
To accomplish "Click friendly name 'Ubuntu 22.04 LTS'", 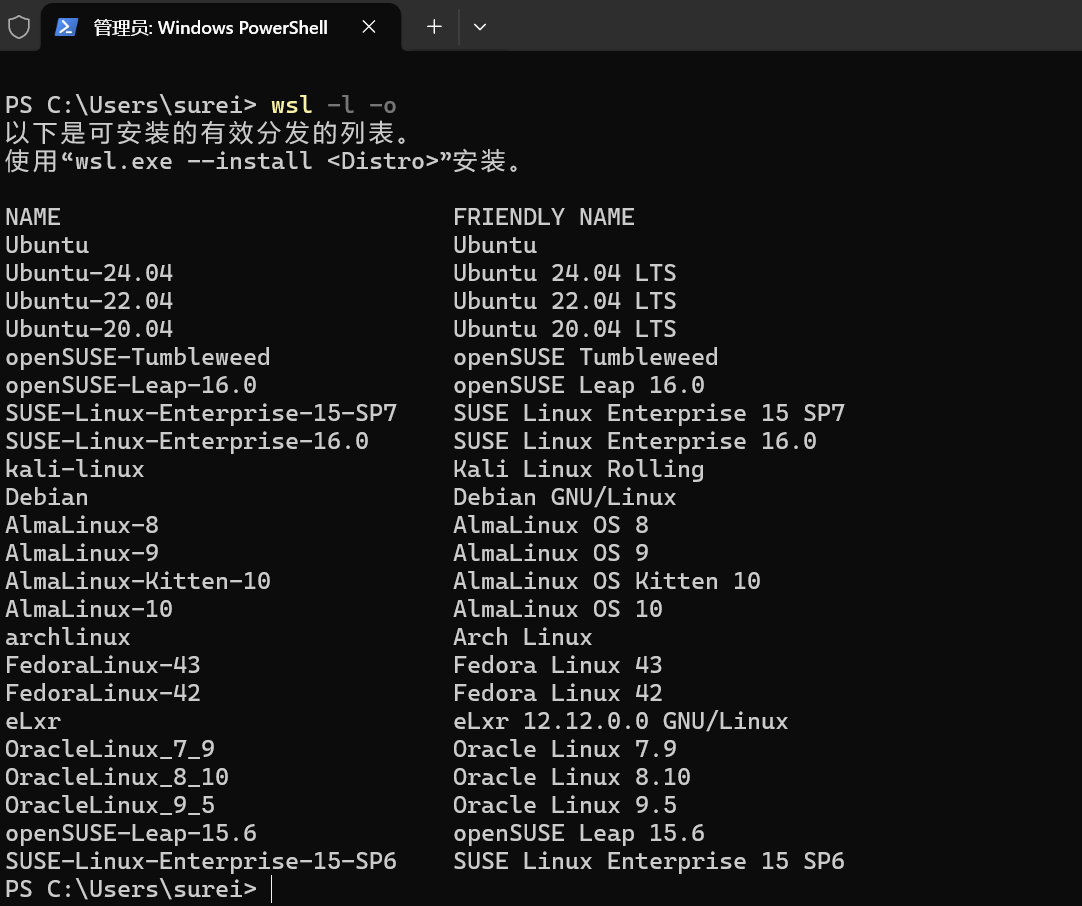I will (564, 301).
